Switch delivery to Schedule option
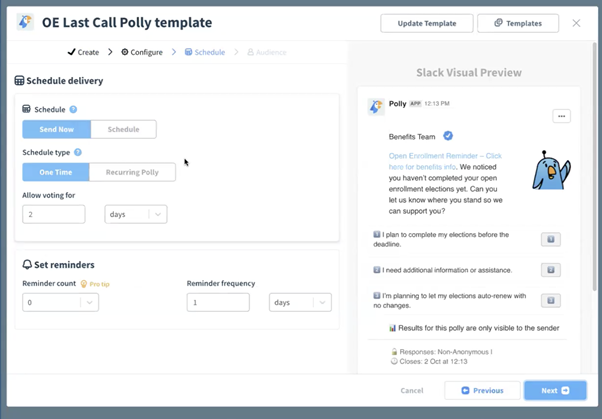 (x=123, y=129)
